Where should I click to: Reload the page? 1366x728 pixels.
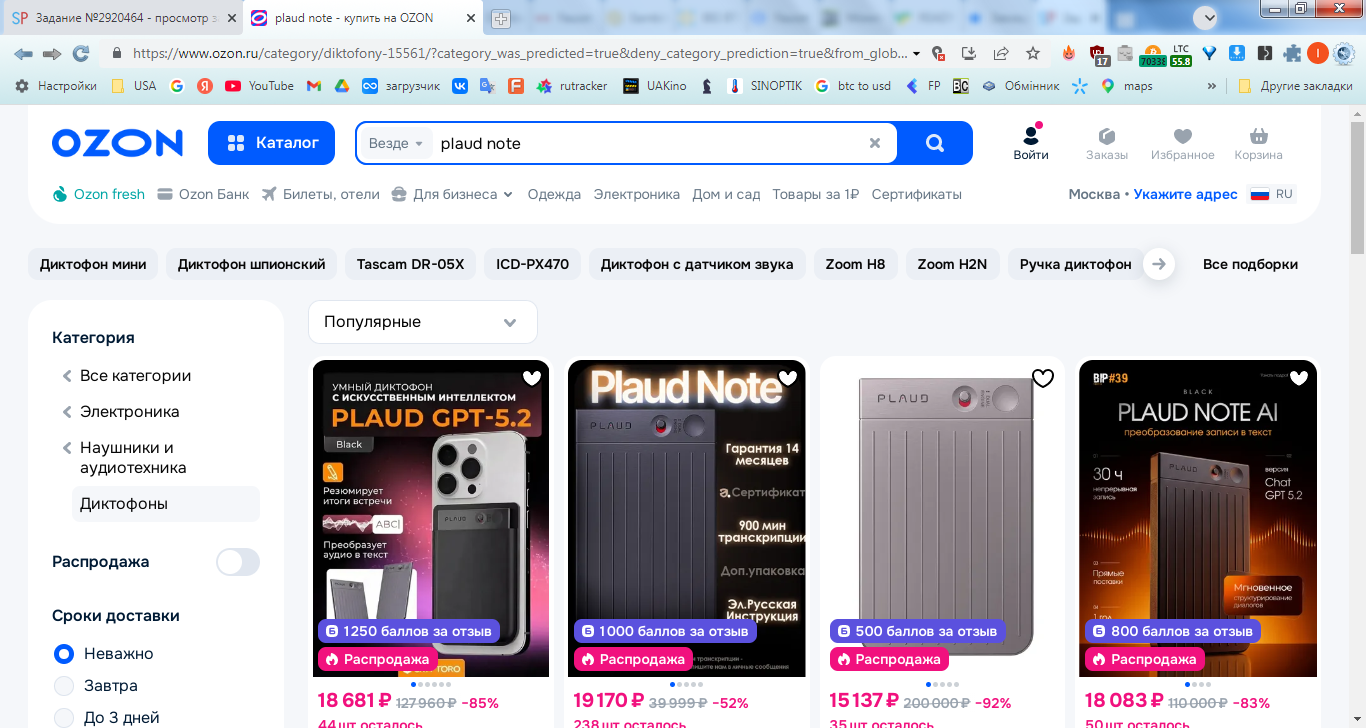pyautogui.click(x=81, y=54)
